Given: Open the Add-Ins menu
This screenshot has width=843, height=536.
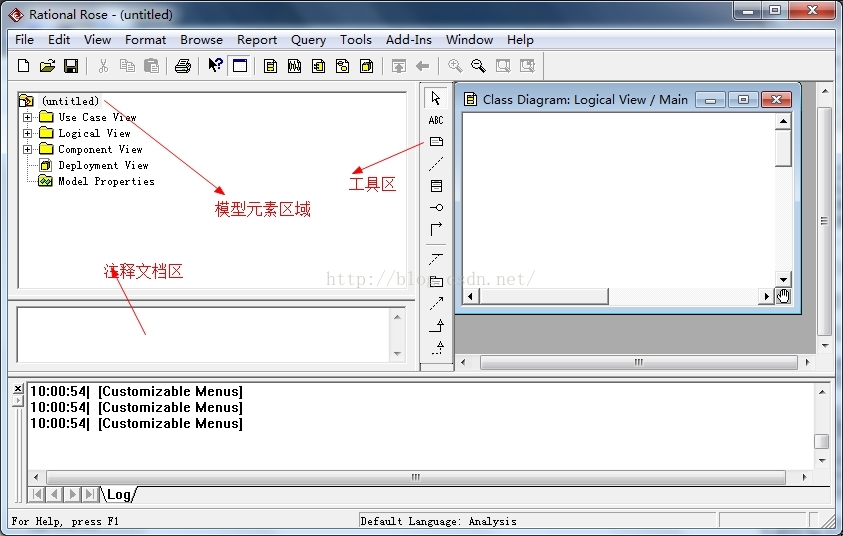Looking at the screenshot, I should (409, 40).
